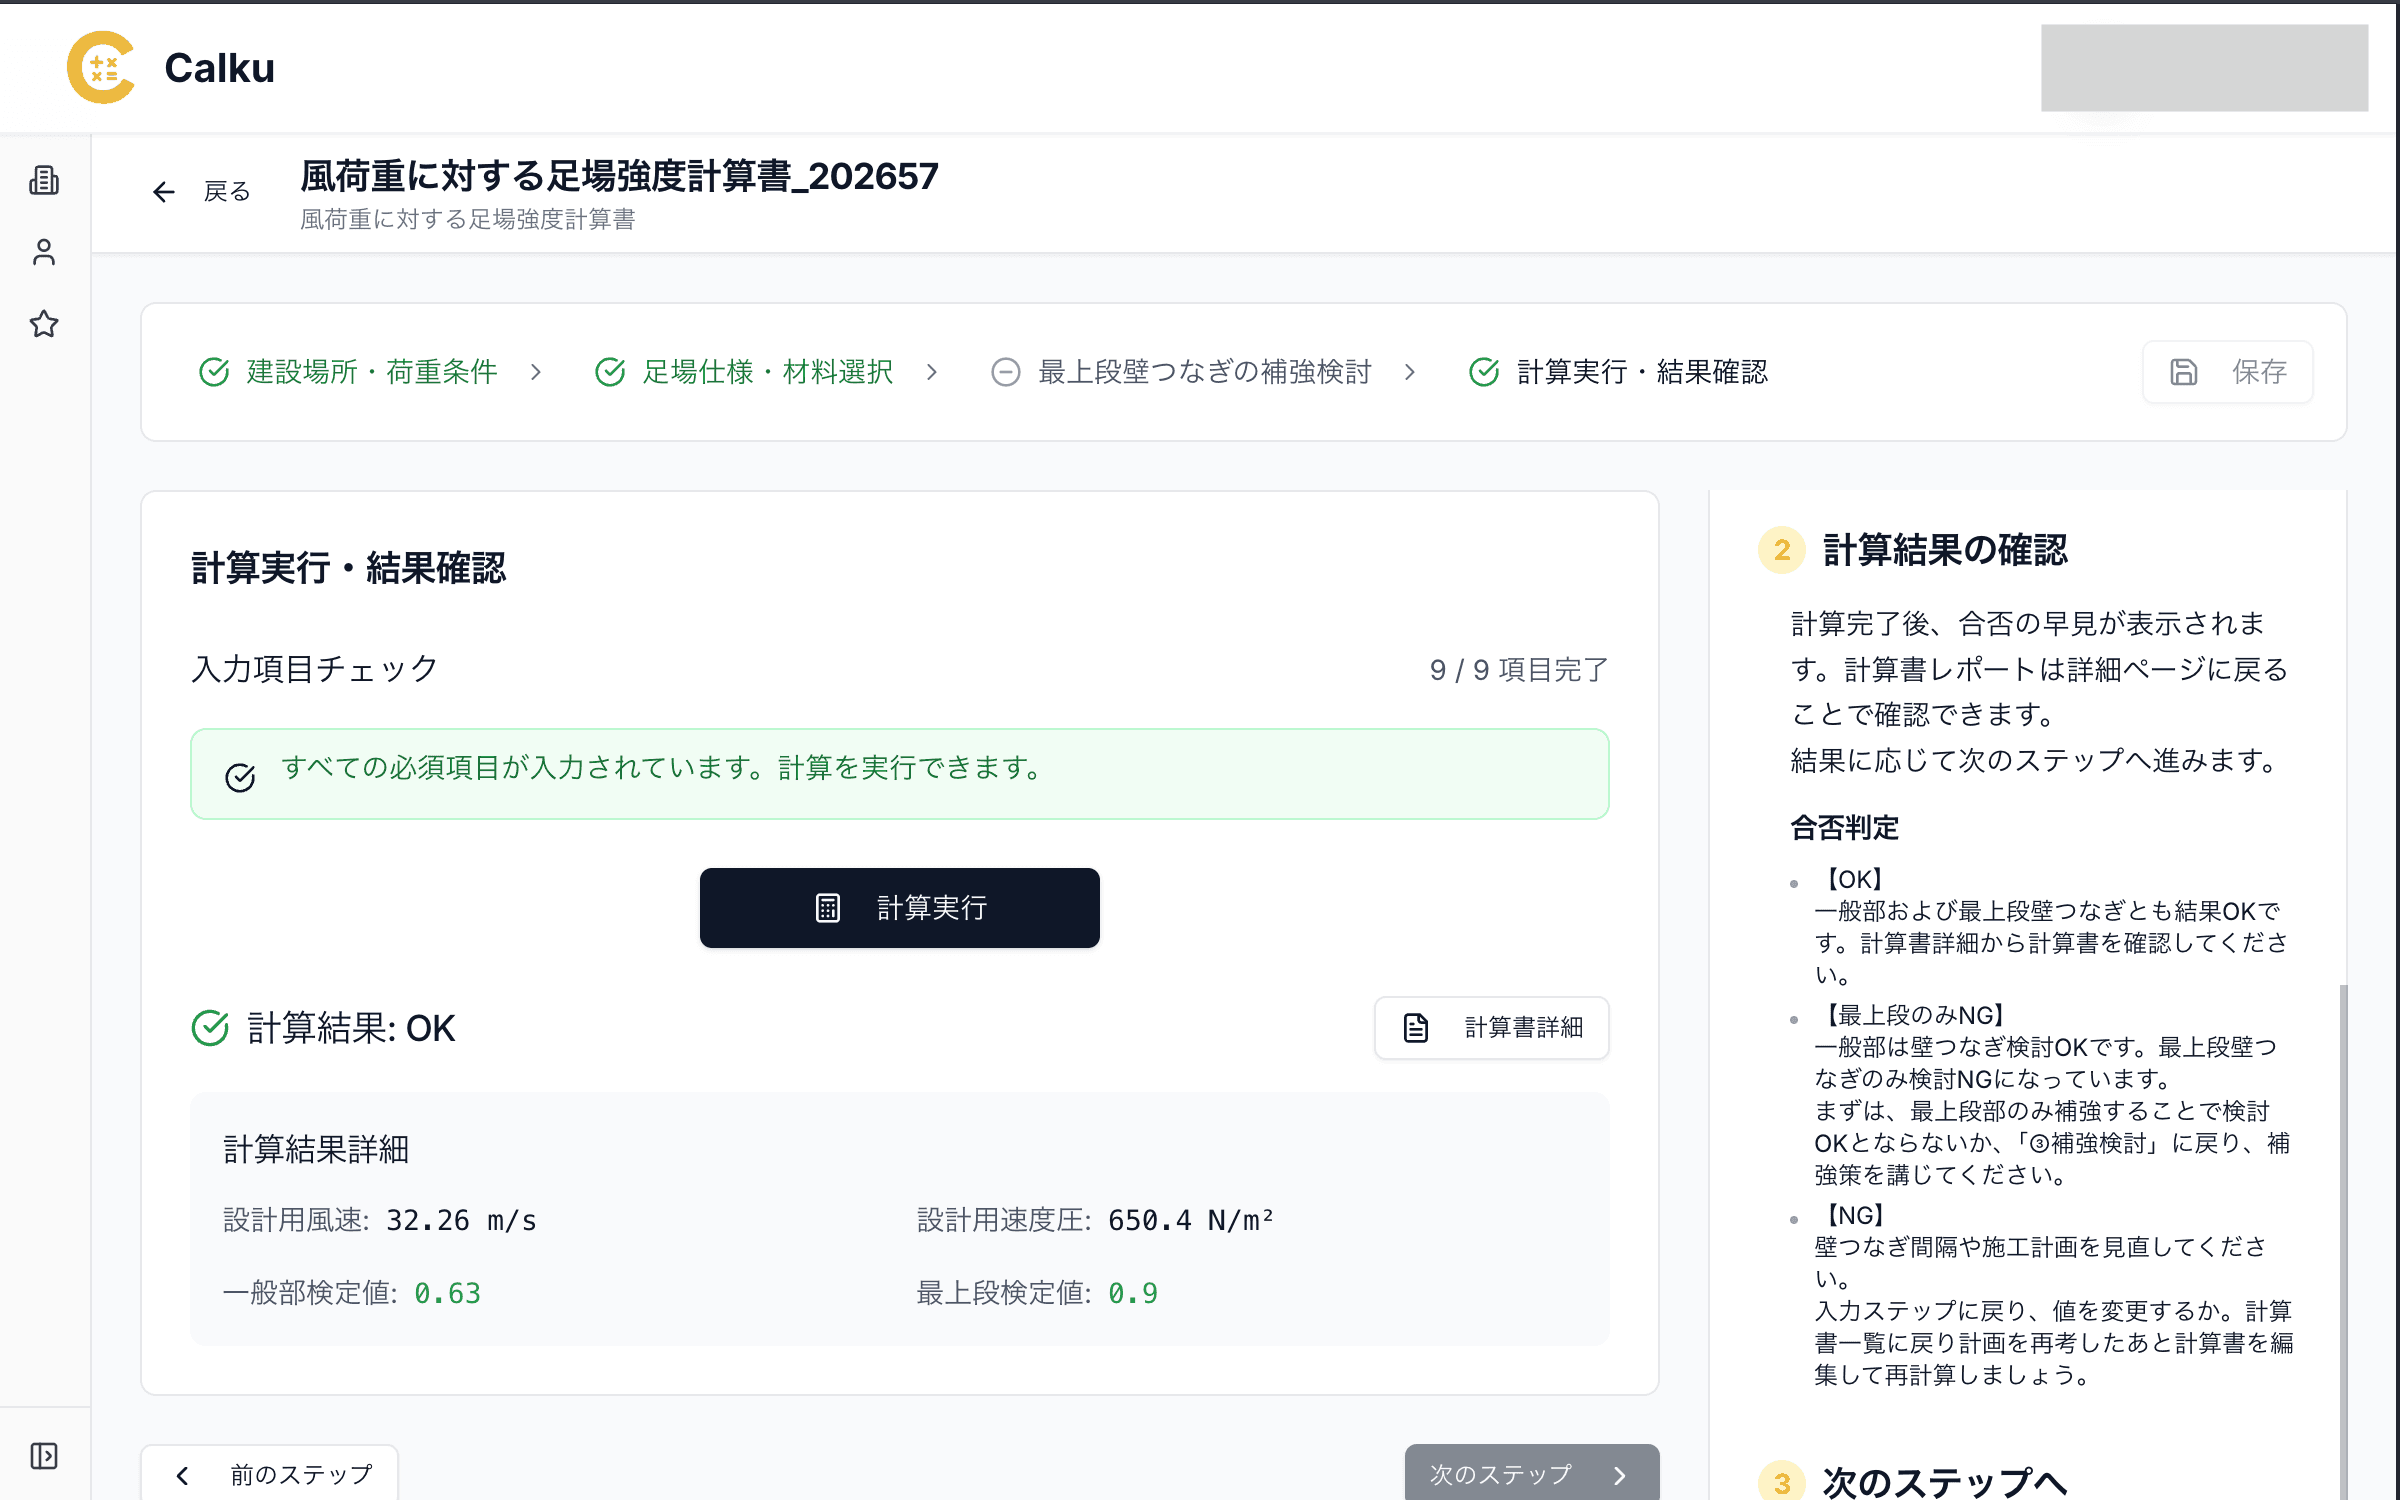Click the 一般部検定値 0.63 value
This screenshot has height=1500, width=2400.
[x=447, y=1293]
